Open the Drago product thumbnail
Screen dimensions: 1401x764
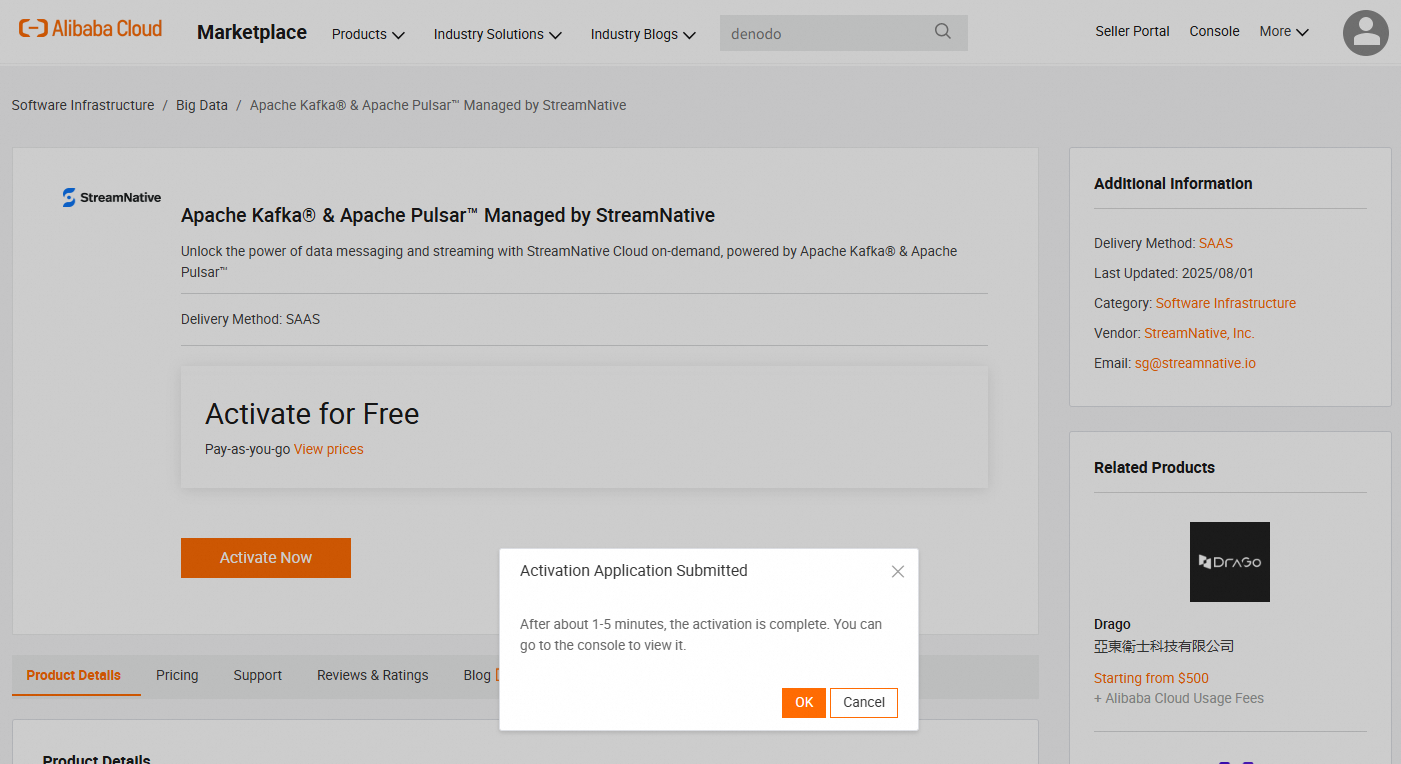point(1229,562)
